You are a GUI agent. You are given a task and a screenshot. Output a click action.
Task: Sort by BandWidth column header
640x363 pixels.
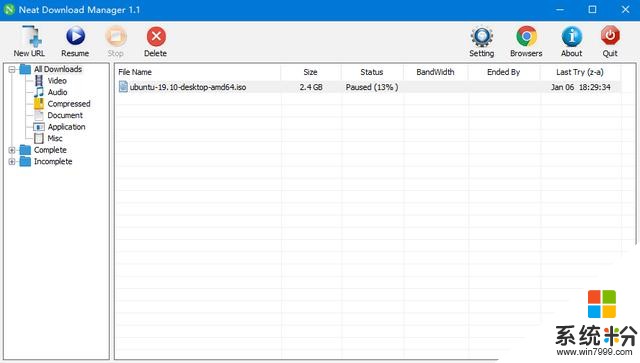click(x=436, y=72)
